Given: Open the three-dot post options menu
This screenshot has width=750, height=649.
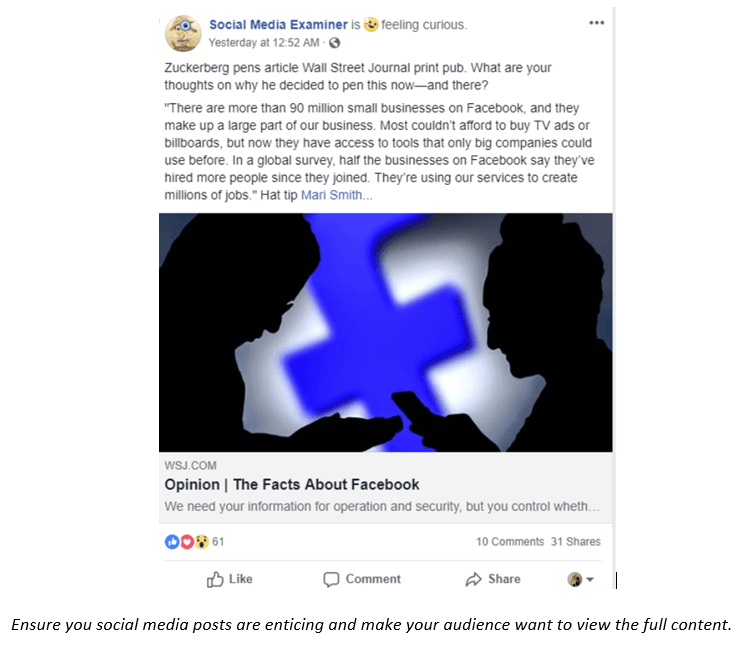Looking at the screenshot, I should tap(596, 23).
